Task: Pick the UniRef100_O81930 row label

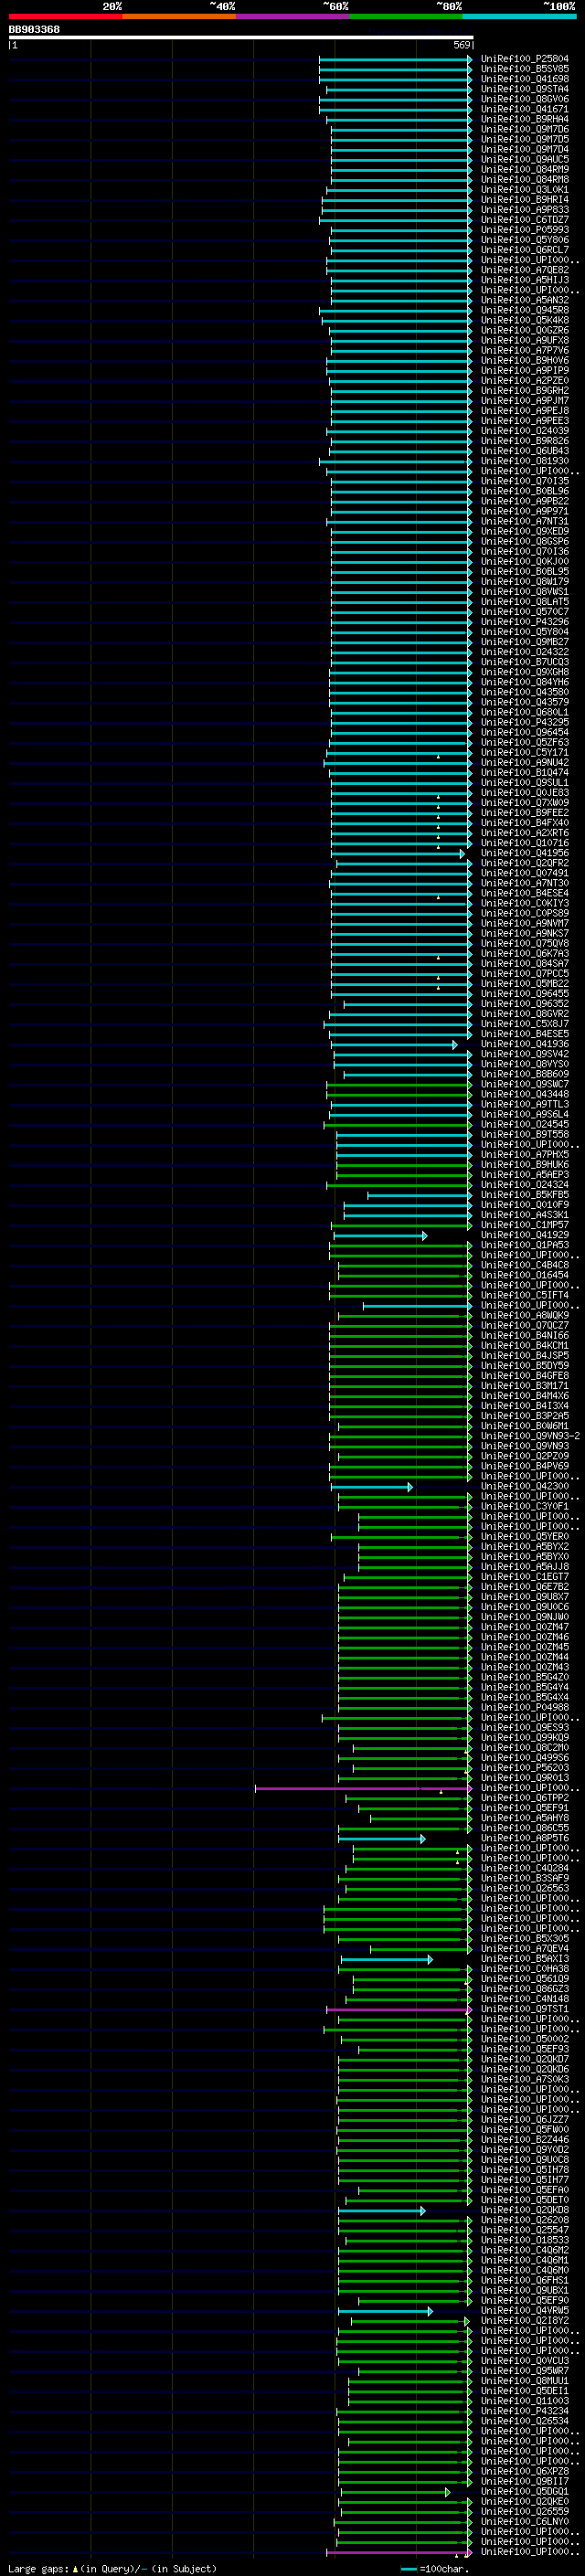Action: [525, 461]
